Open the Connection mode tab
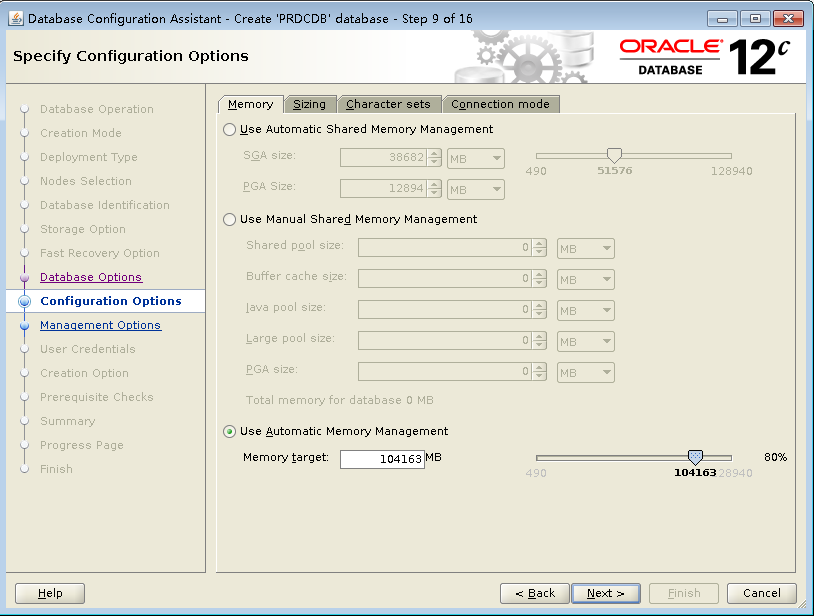Screen dimensions: 814x616 [500, 104]
